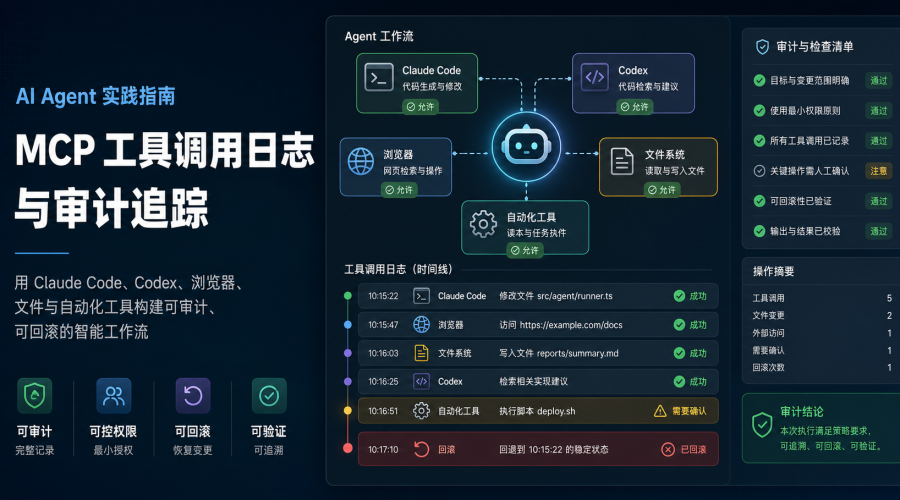Click the rollback icon in the 10:17:10 log row
Viewport: 900px width, 500px height.
(x=421, y=449)
